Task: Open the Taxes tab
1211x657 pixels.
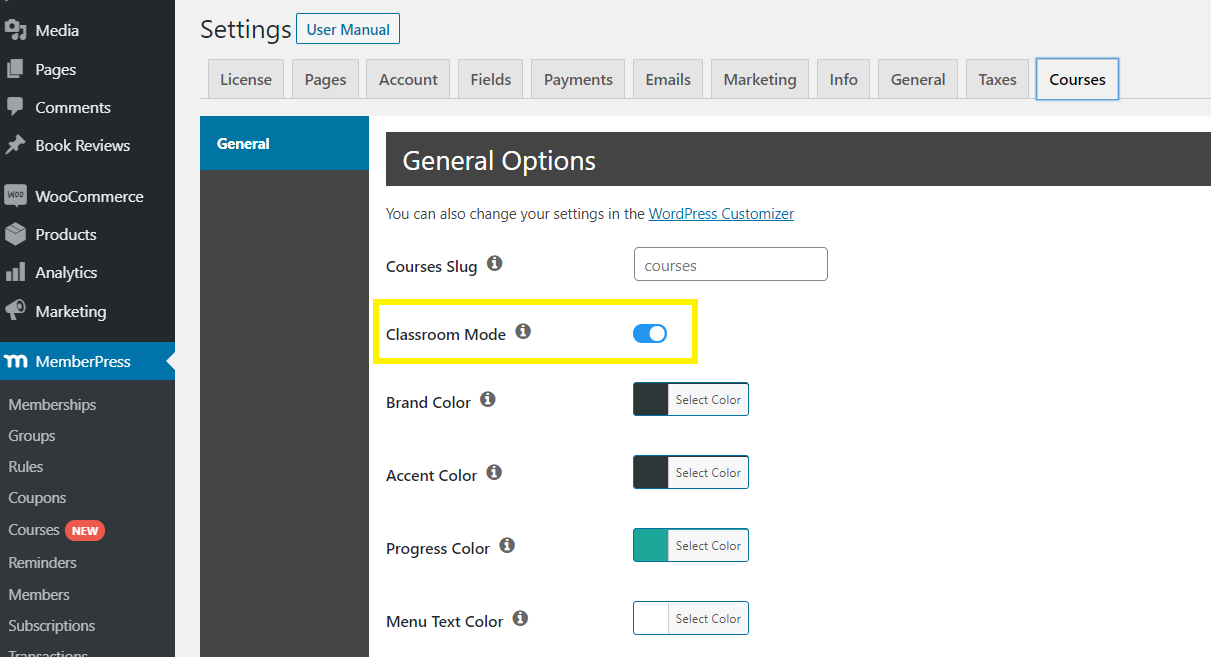Action: pos(997,79)
